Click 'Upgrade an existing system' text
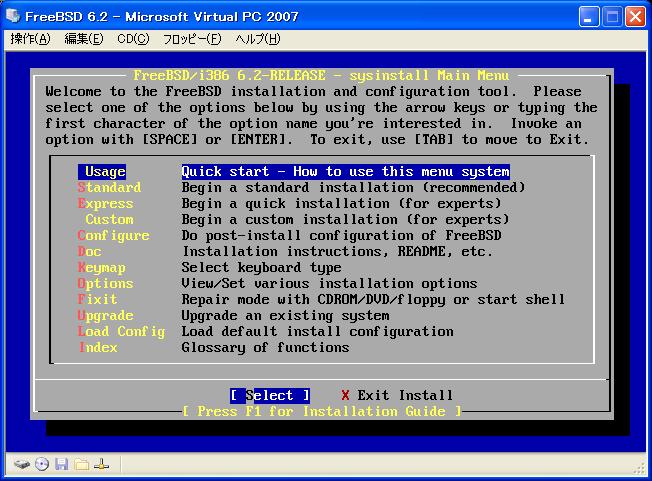The image size is (652, 481). [286, 316]
